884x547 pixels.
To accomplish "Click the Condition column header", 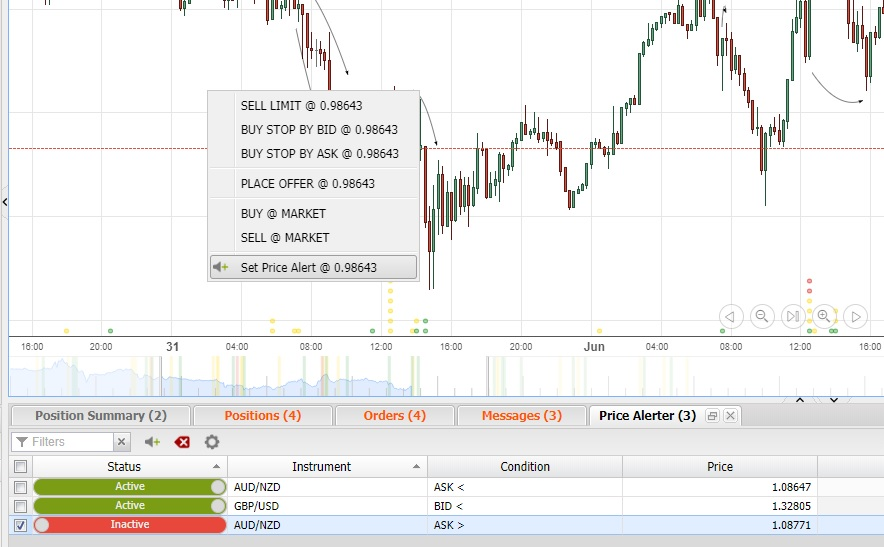I will coord(525,466).
